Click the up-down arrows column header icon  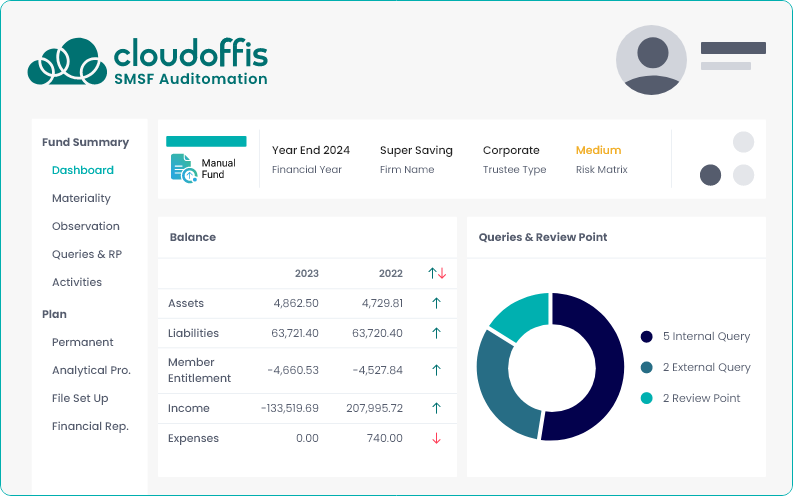(436, 273)
